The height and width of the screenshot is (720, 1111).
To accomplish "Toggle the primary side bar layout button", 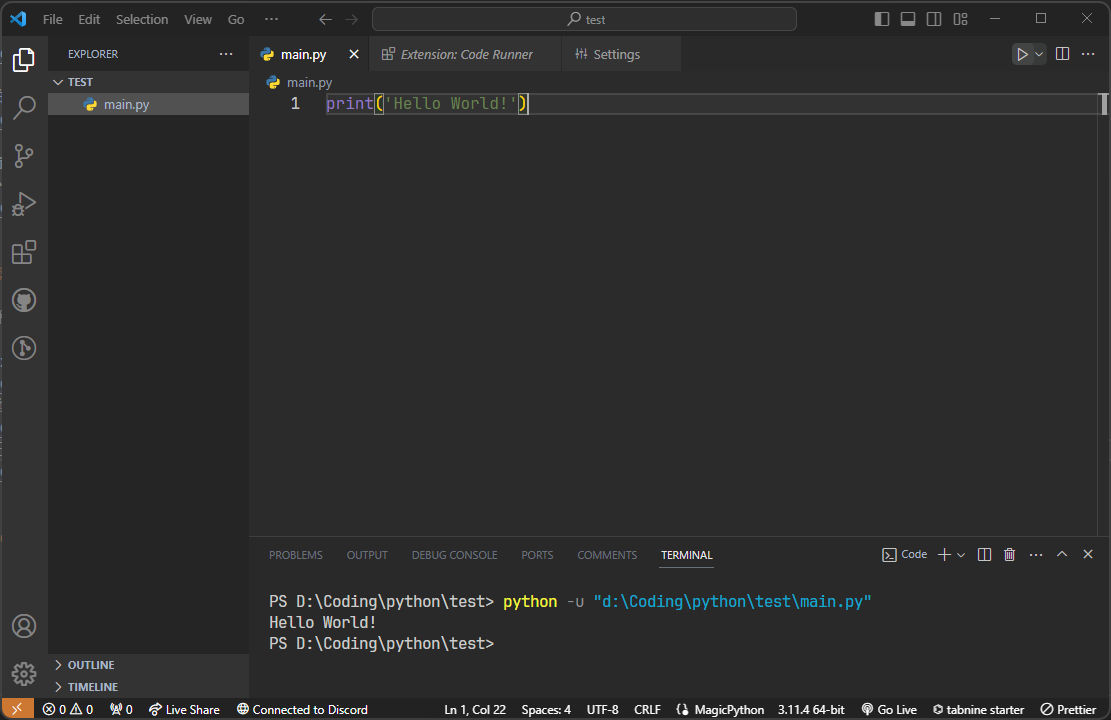I will (x=881, y=19).
